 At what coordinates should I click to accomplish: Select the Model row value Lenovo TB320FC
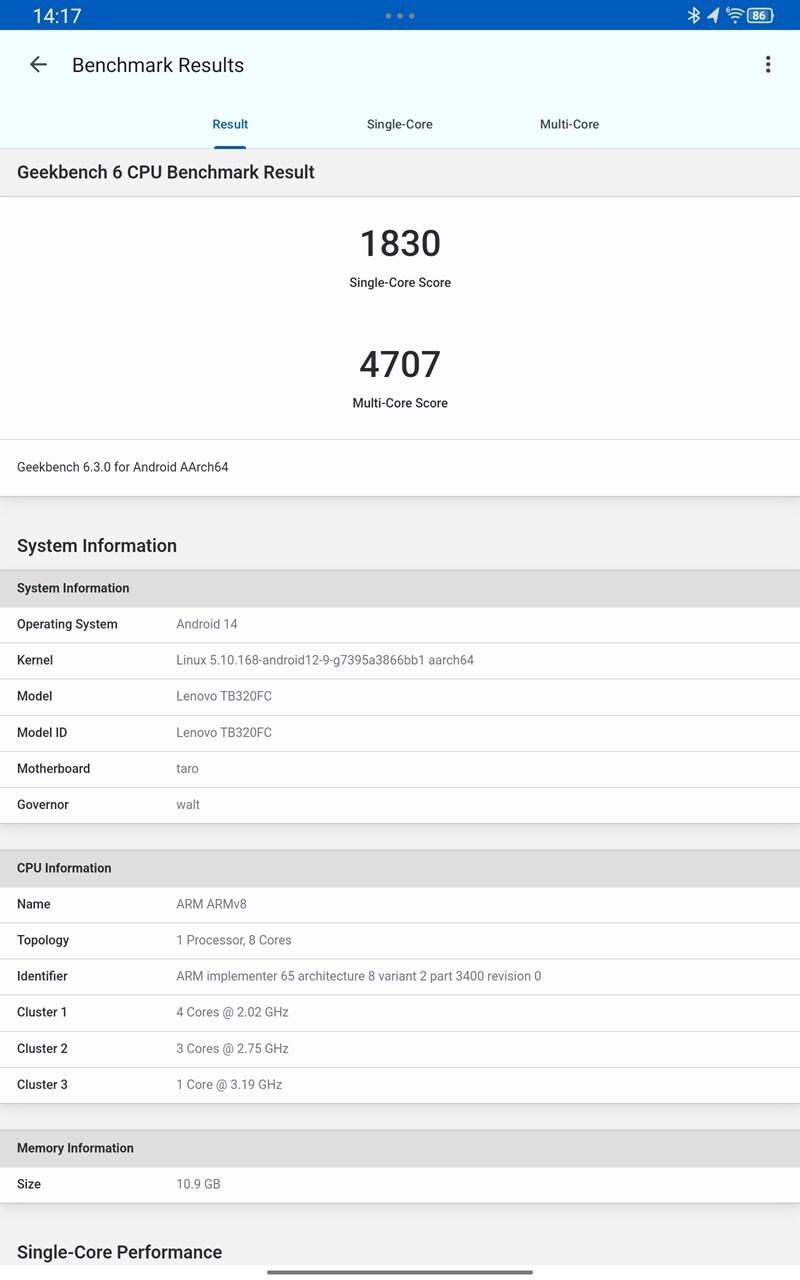click(x=224, y=696)
